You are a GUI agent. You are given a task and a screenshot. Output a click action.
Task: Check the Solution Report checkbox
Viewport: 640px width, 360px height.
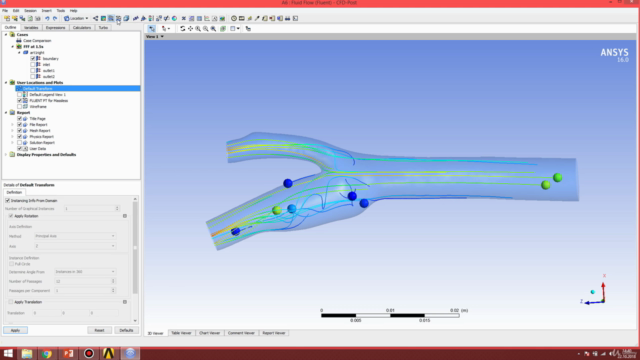coord(19,142)
